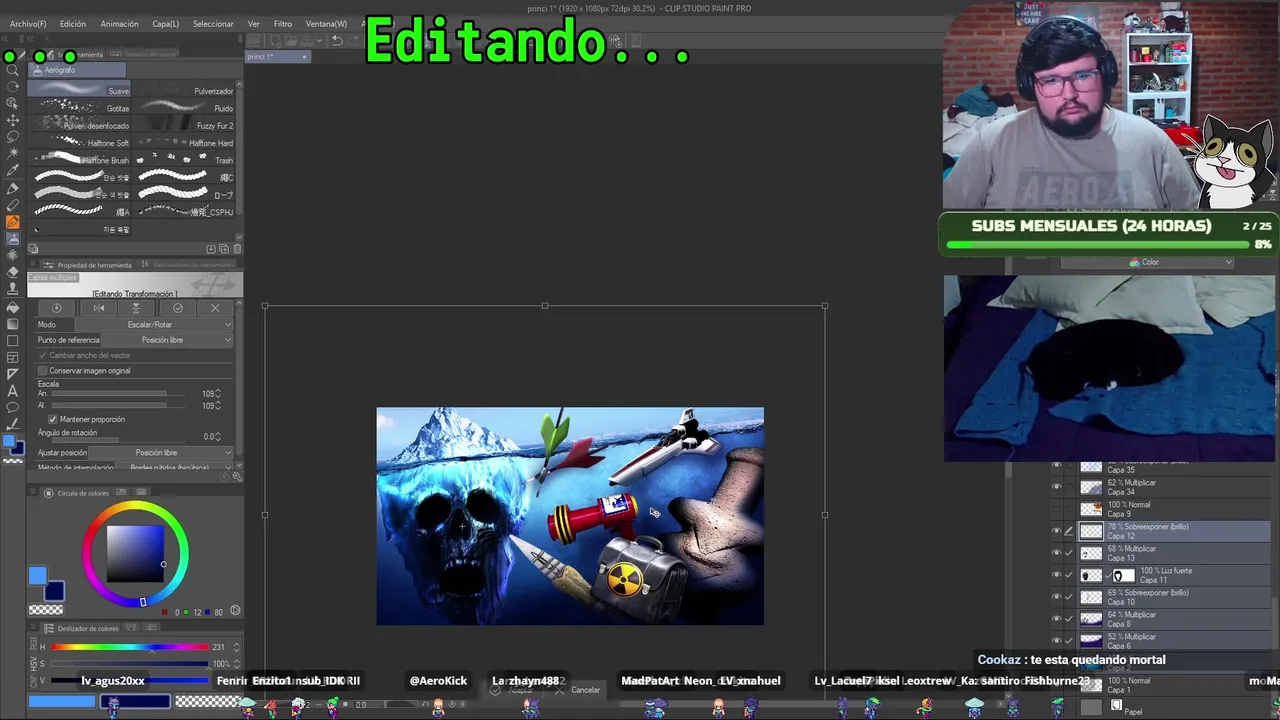The width and height of the screenshot is (1280, 720).
Task: Select the orange Brush tool
Action: [x=13, y=222]
